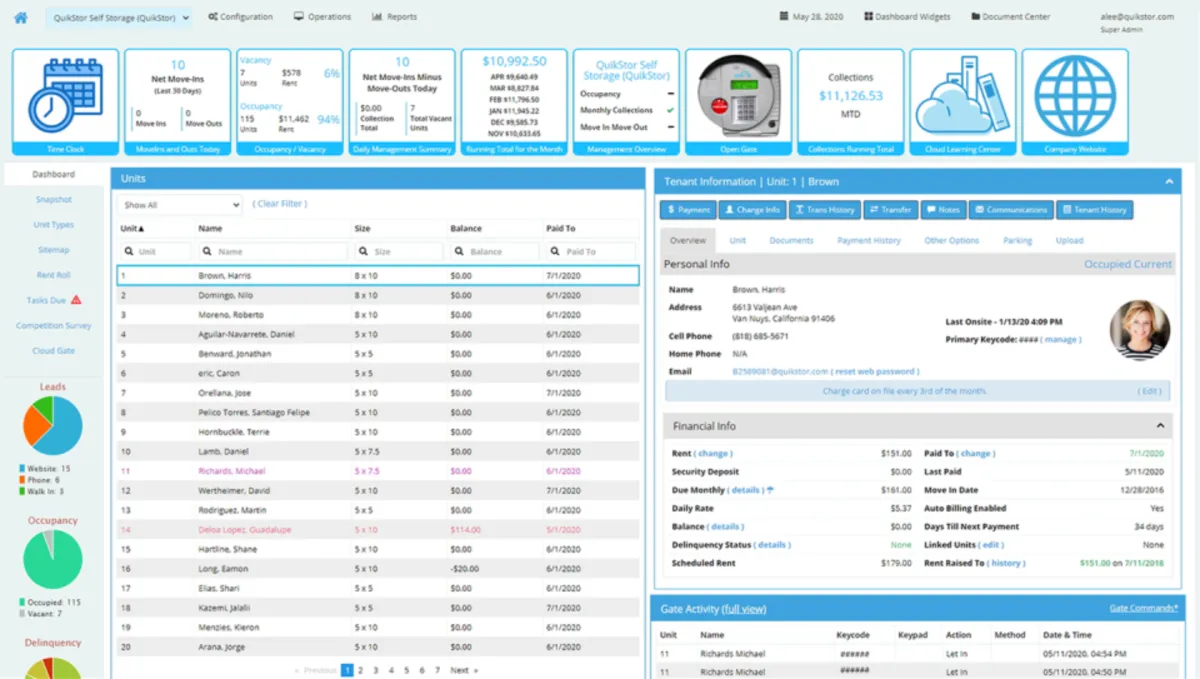1200x679 pixels.
Task: Switch to the Payment History tab
Action: tap(868, 241)
